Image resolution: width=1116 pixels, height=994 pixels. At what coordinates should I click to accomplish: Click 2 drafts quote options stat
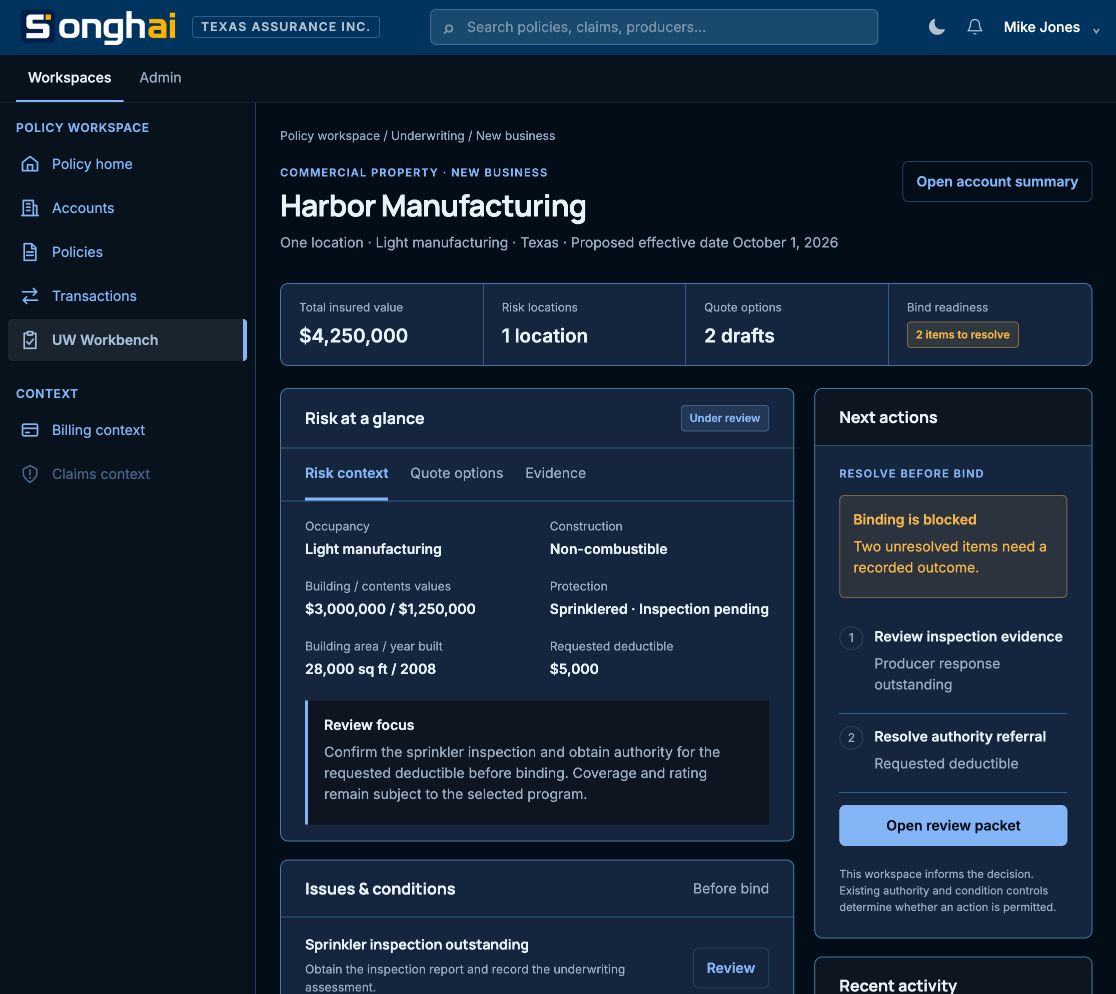[x=739, y=336]
